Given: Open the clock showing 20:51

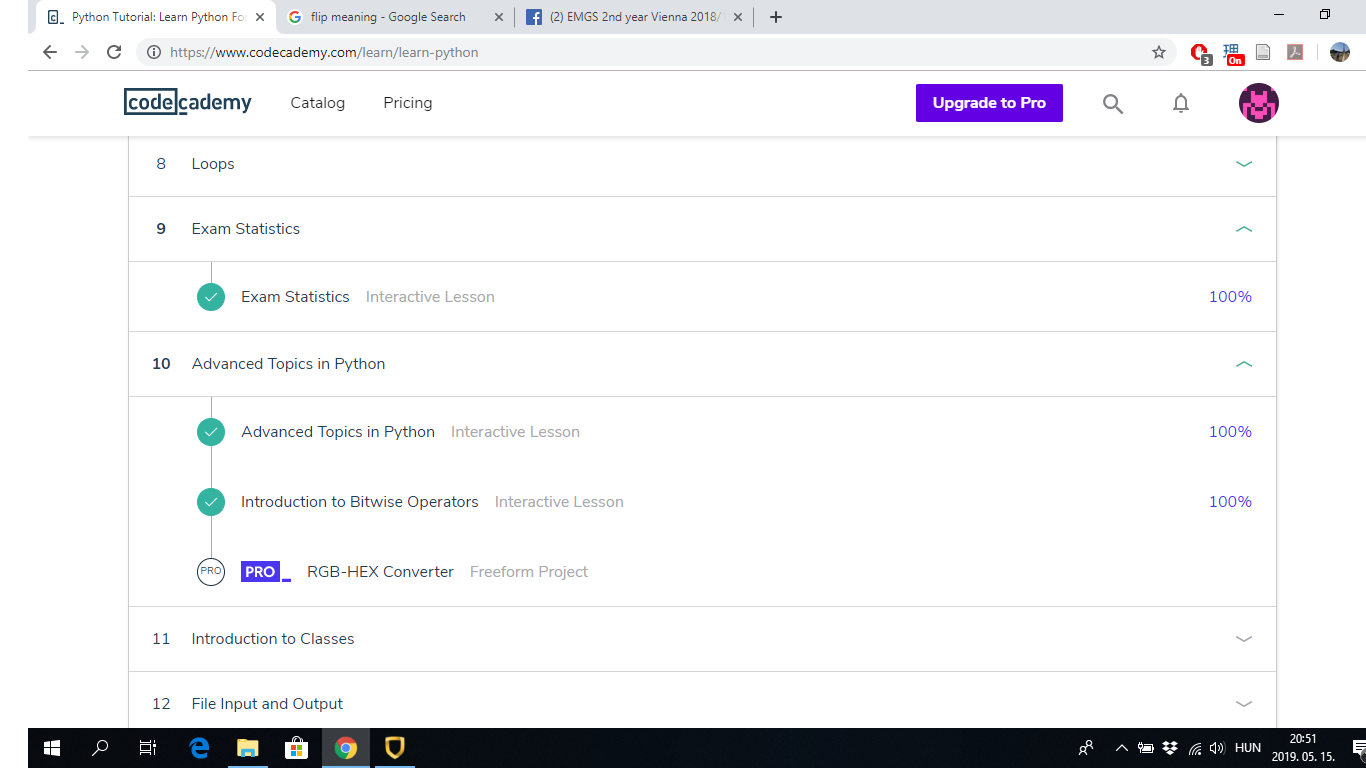Looking at the screenshot, I should [x=1303, y=748].
